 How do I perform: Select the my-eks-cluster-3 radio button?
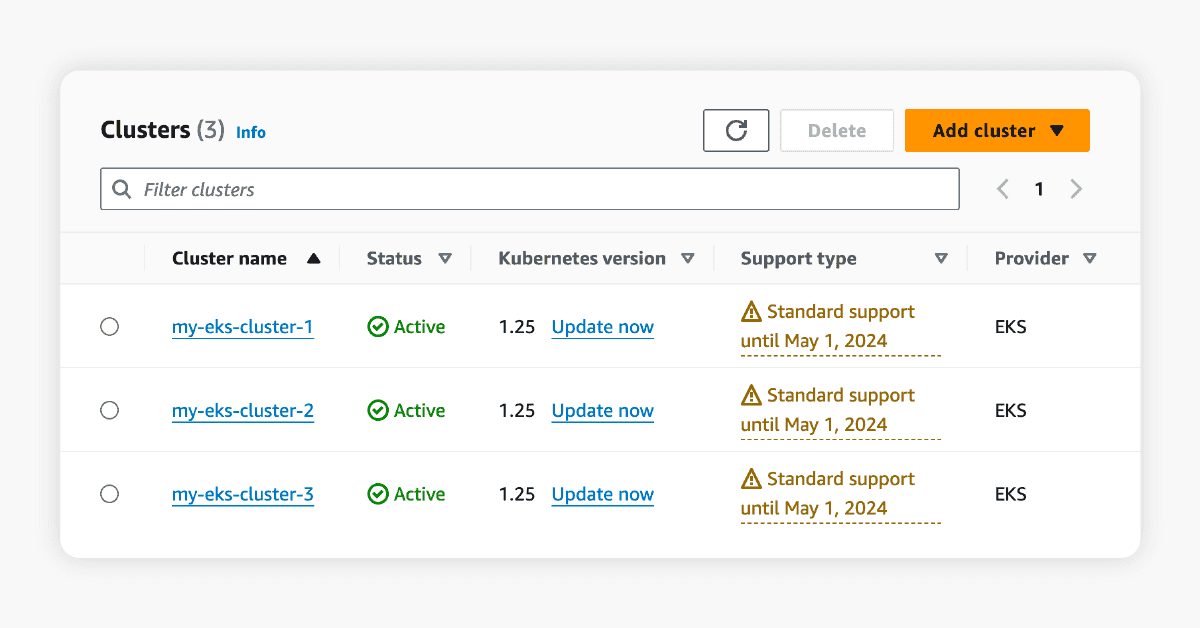tap(110, 494)
